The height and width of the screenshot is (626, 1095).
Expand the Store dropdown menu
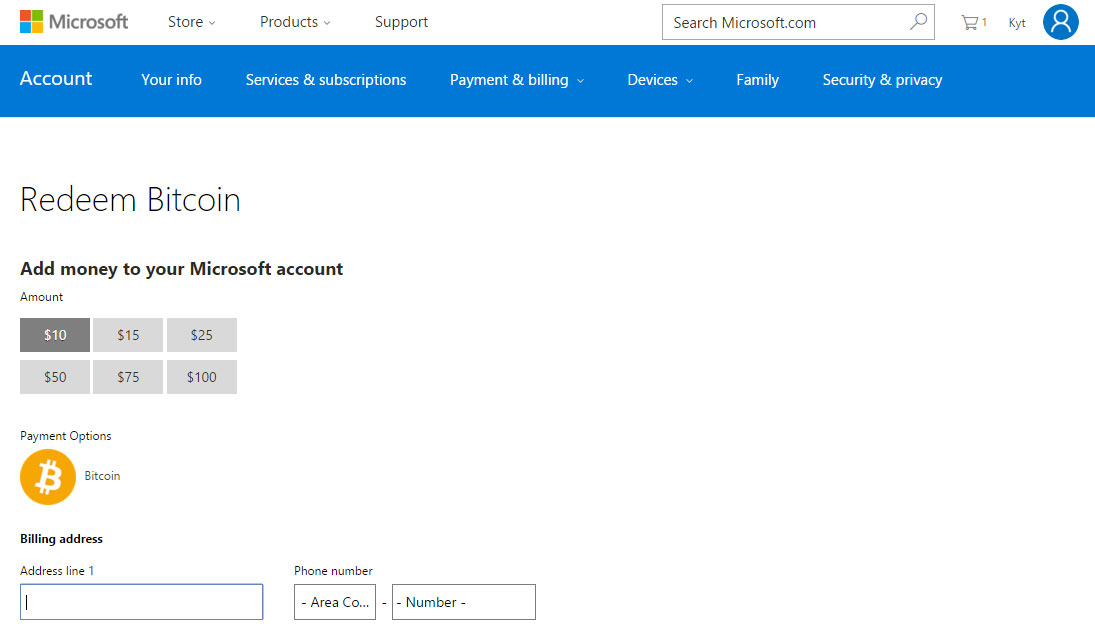click(x=191, y=22)
